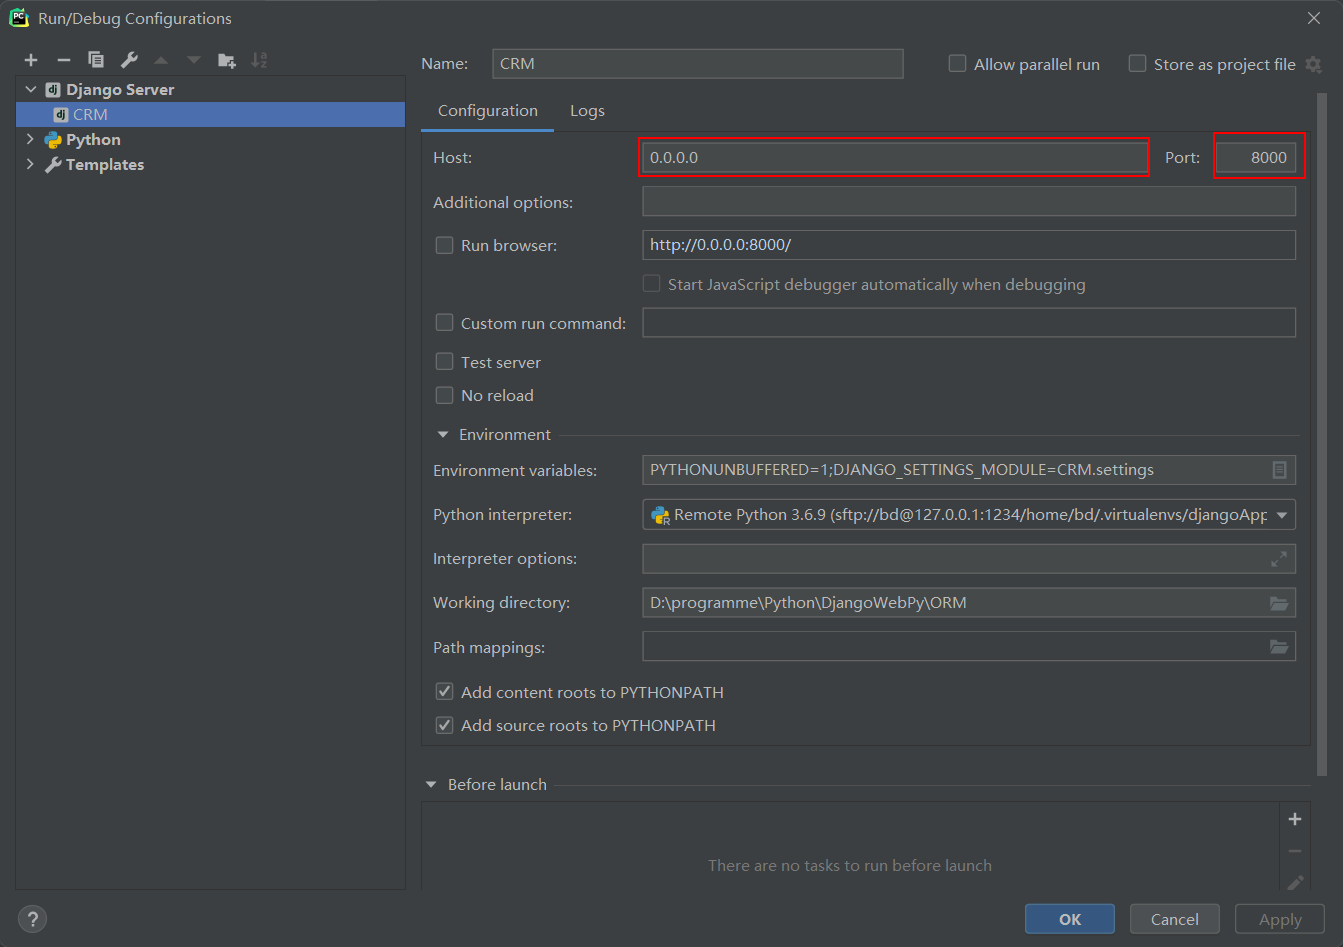Open the Python interpreter dropdown
This screenshot has width=1343, height=947.
1282,515
